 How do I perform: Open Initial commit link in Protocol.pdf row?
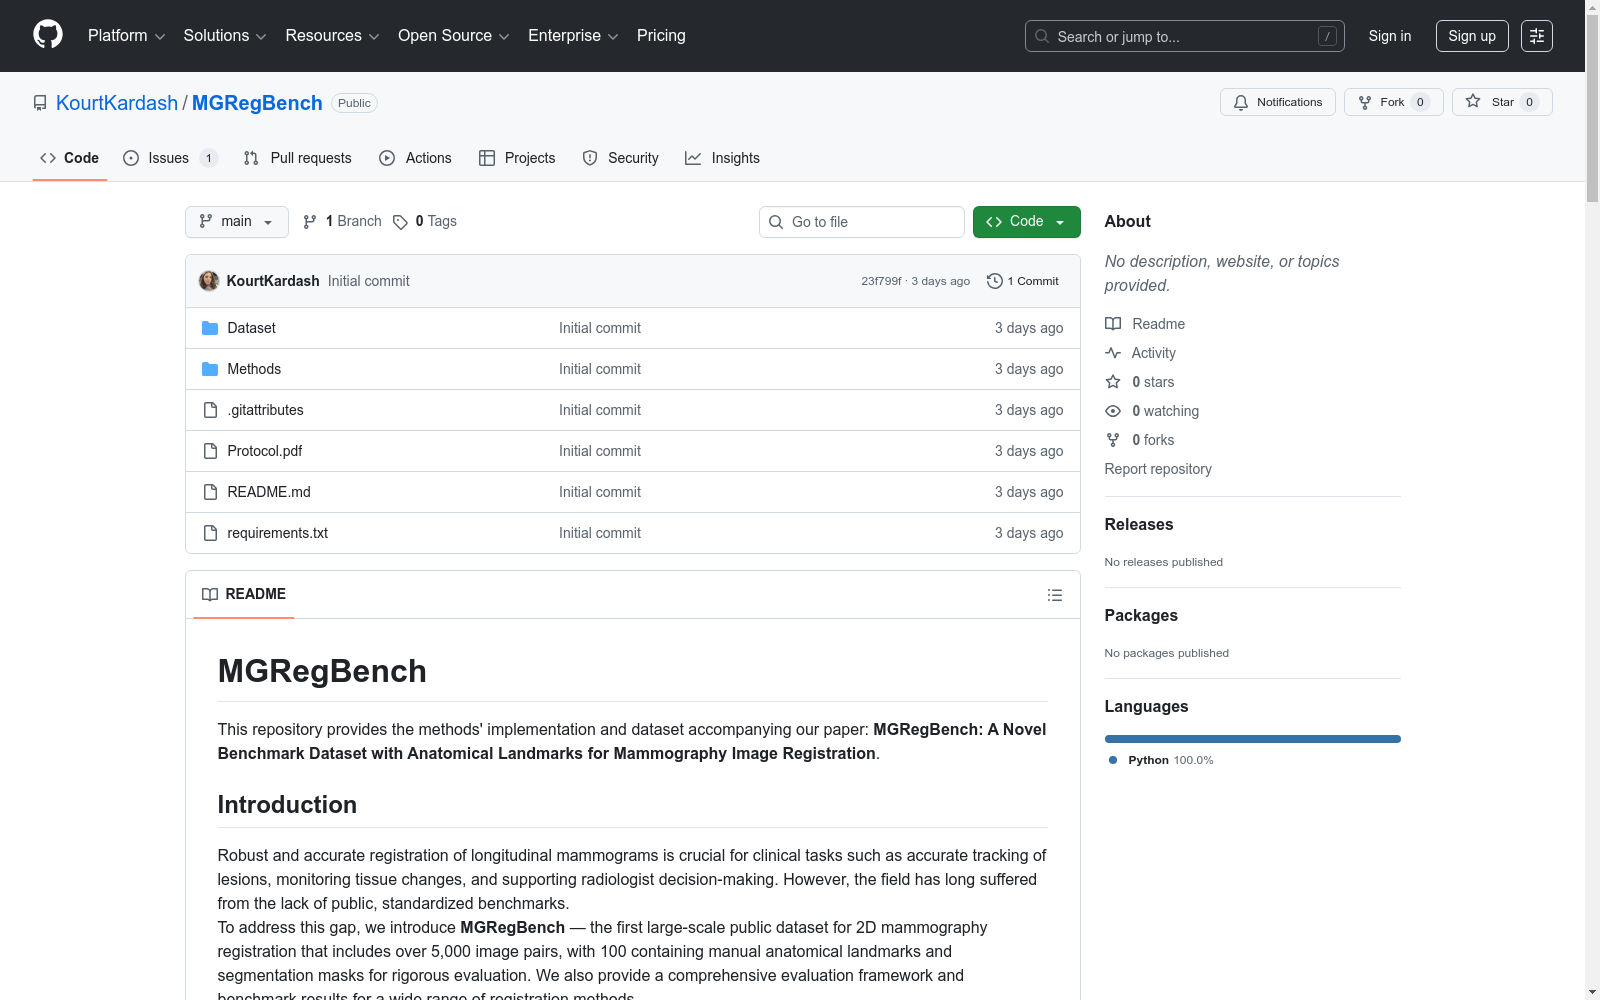pyautogui.click(x=600, y=451)
